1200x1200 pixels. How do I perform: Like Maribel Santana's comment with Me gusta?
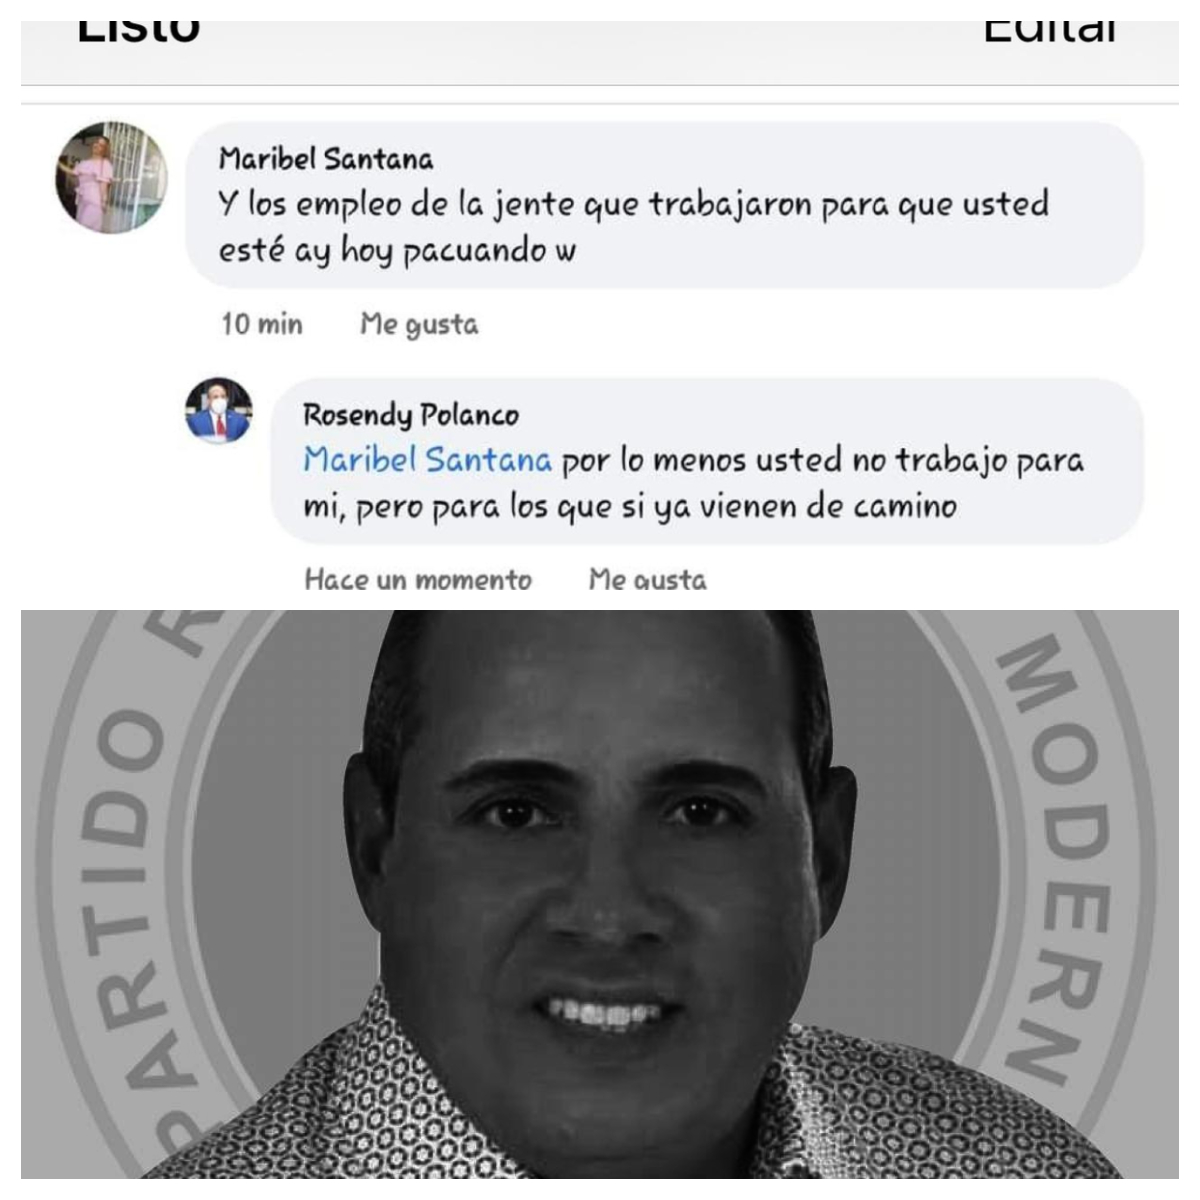[419, 324]
